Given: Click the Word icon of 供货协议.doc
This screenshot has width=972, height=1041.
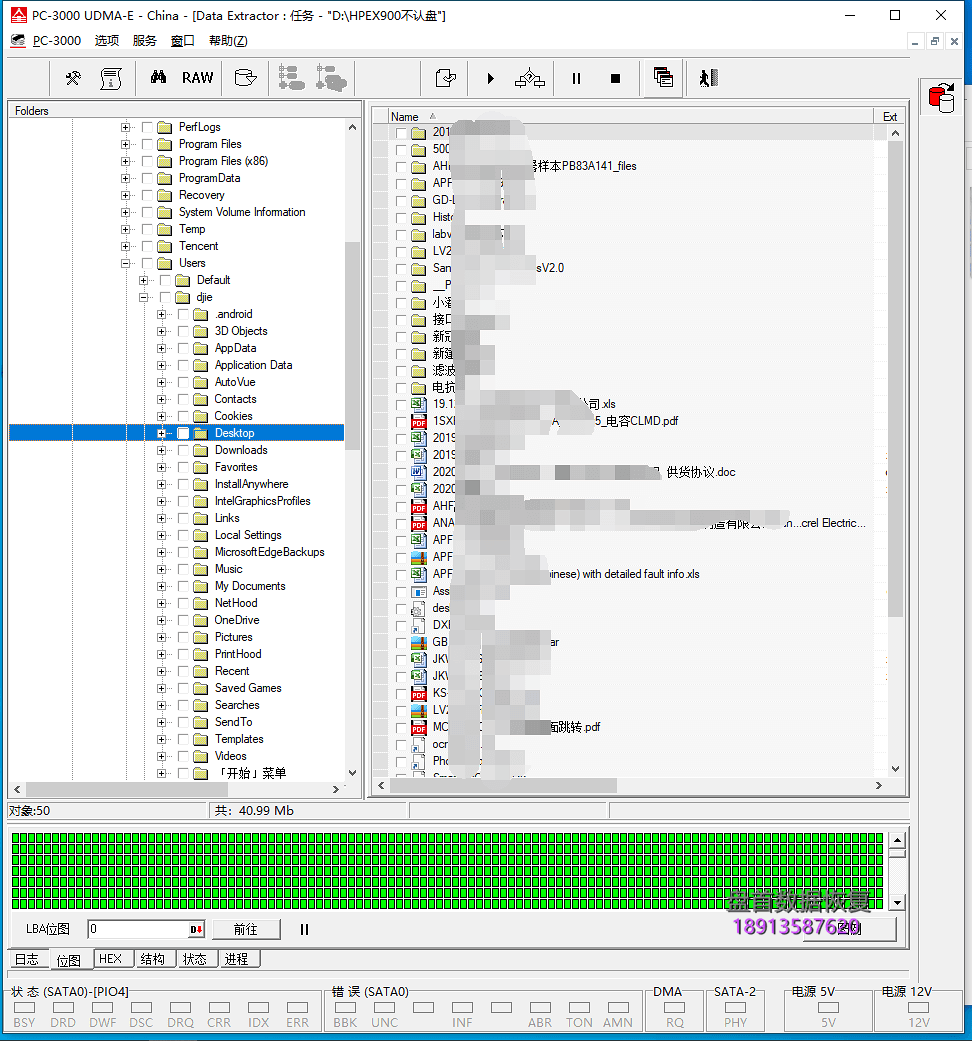Looking at the screenshot, I should click(x=418, y=472).
